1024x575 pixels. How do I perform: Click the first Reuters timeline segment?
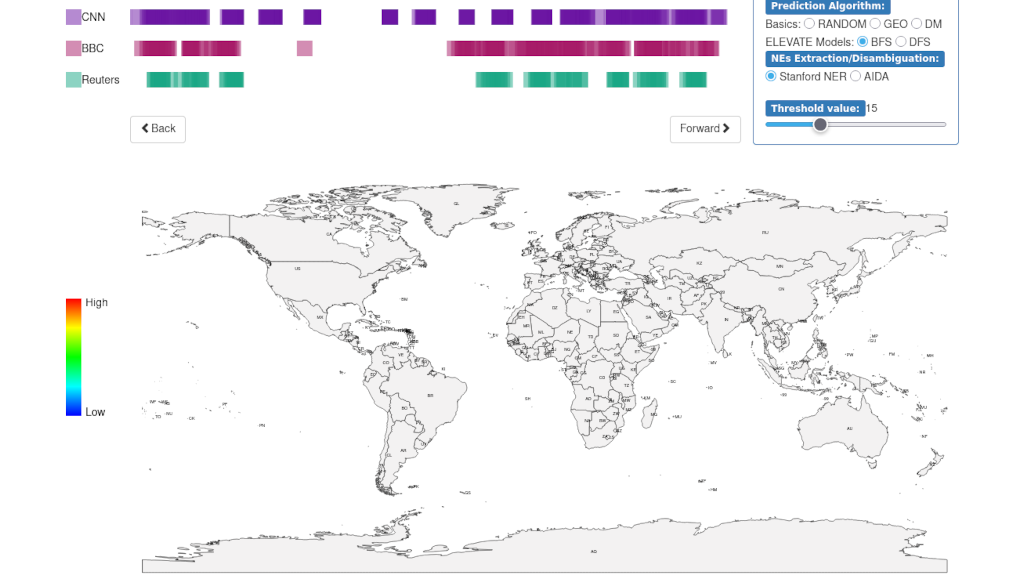[x=178, y=80]
